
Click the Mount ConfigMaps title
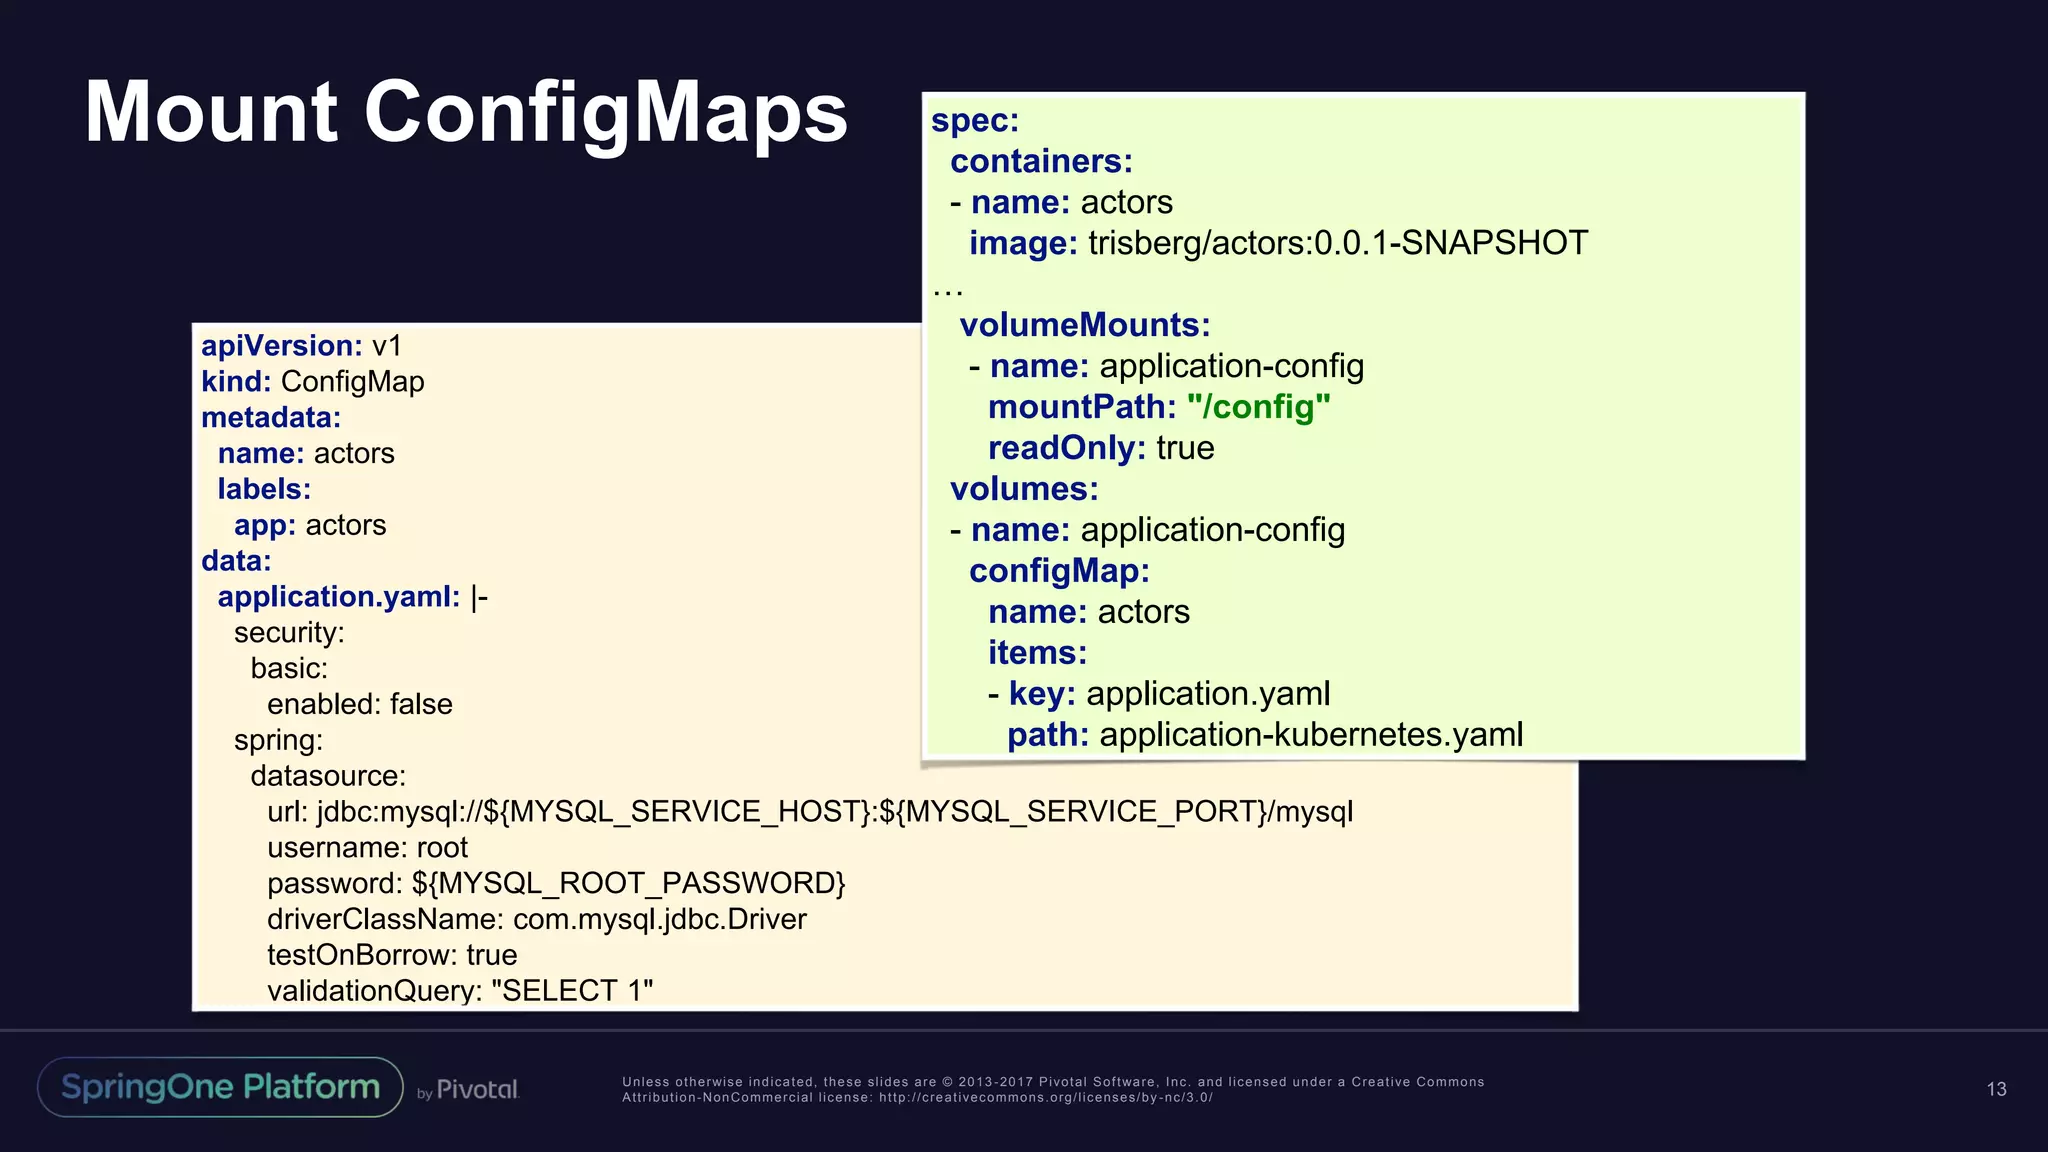point(466,112)
